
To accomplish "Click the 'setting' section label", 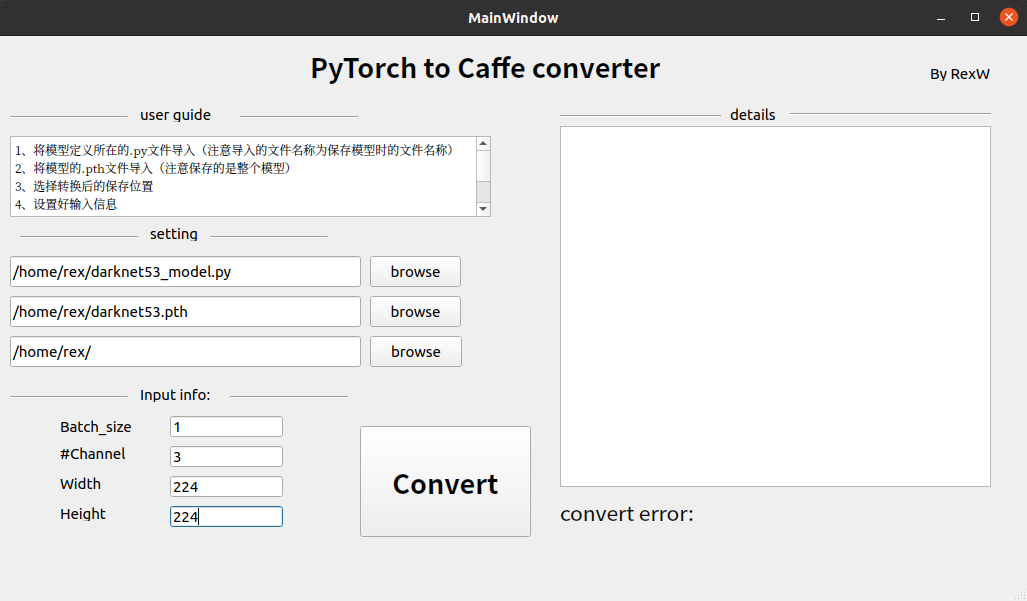I will pos(174,234).
